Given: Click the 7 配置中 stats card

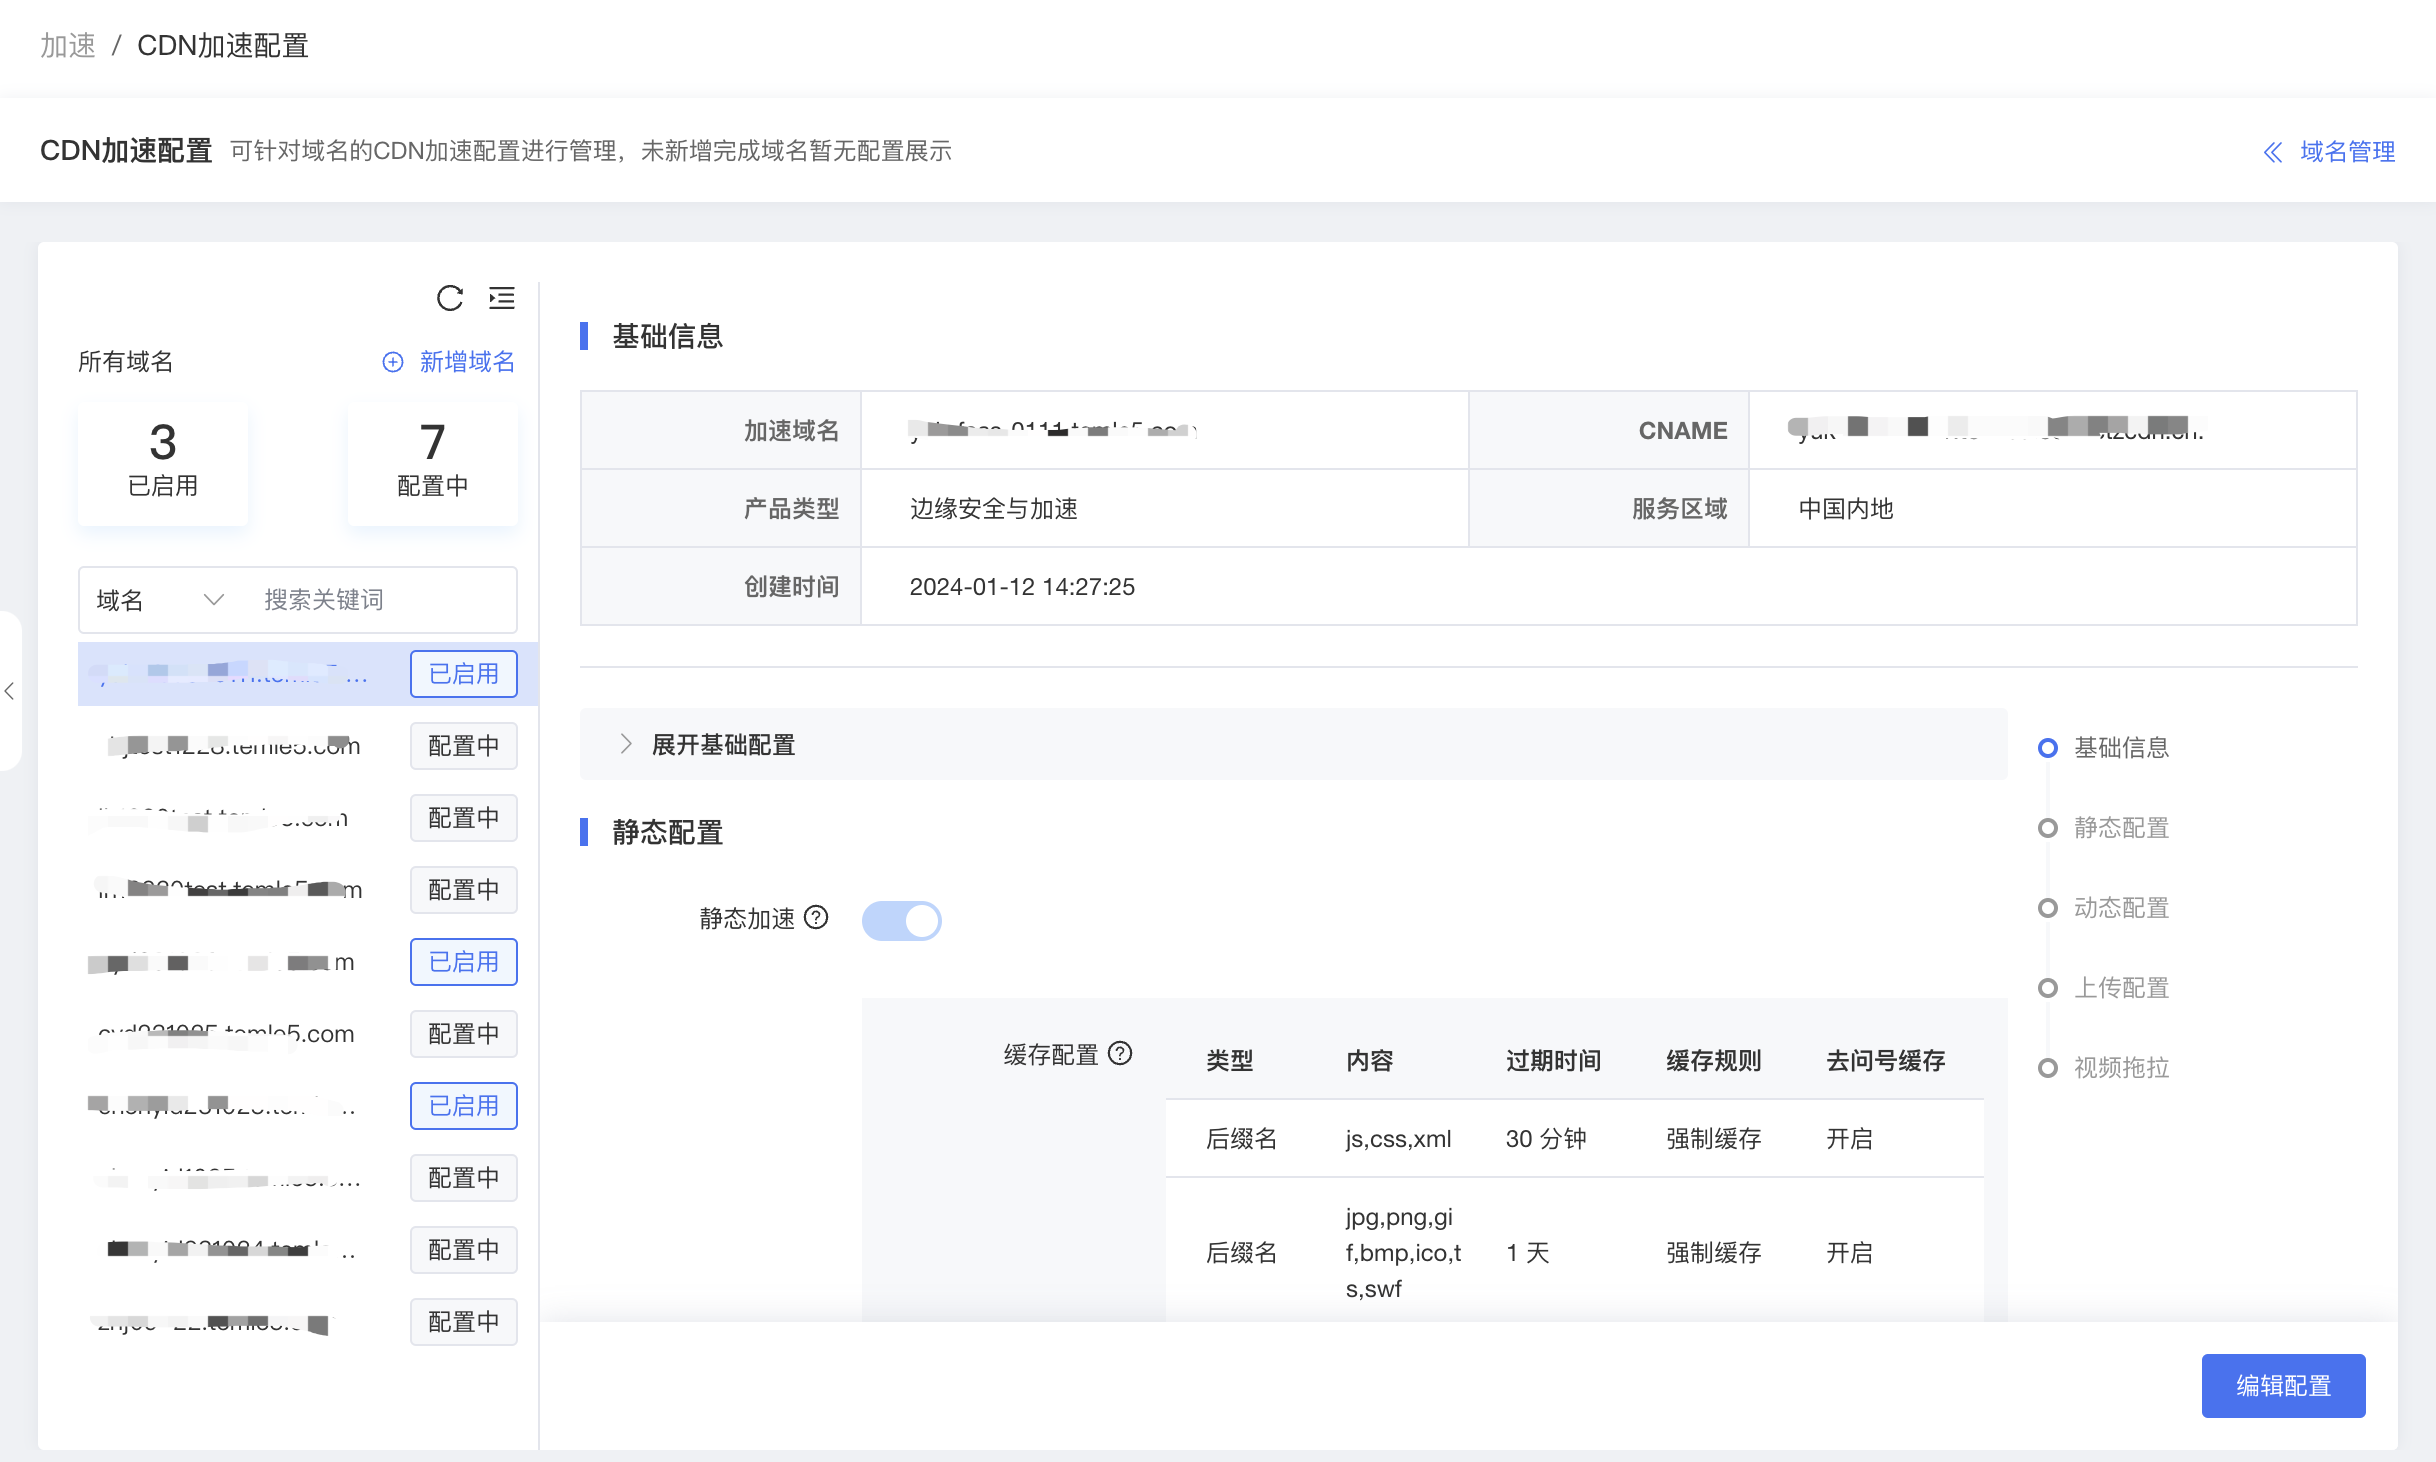Looking at the screenshot, I should click(x=433, y=463).
